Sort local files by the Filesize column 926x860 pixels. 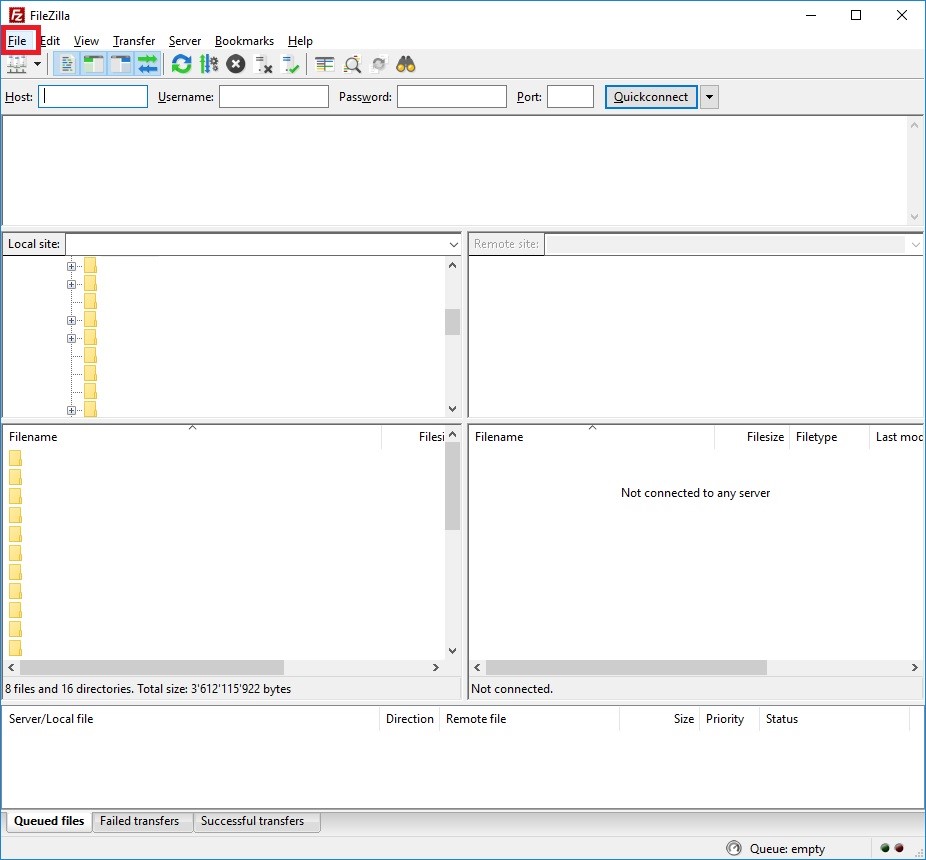pyautogui.click(x=413, y=437)
